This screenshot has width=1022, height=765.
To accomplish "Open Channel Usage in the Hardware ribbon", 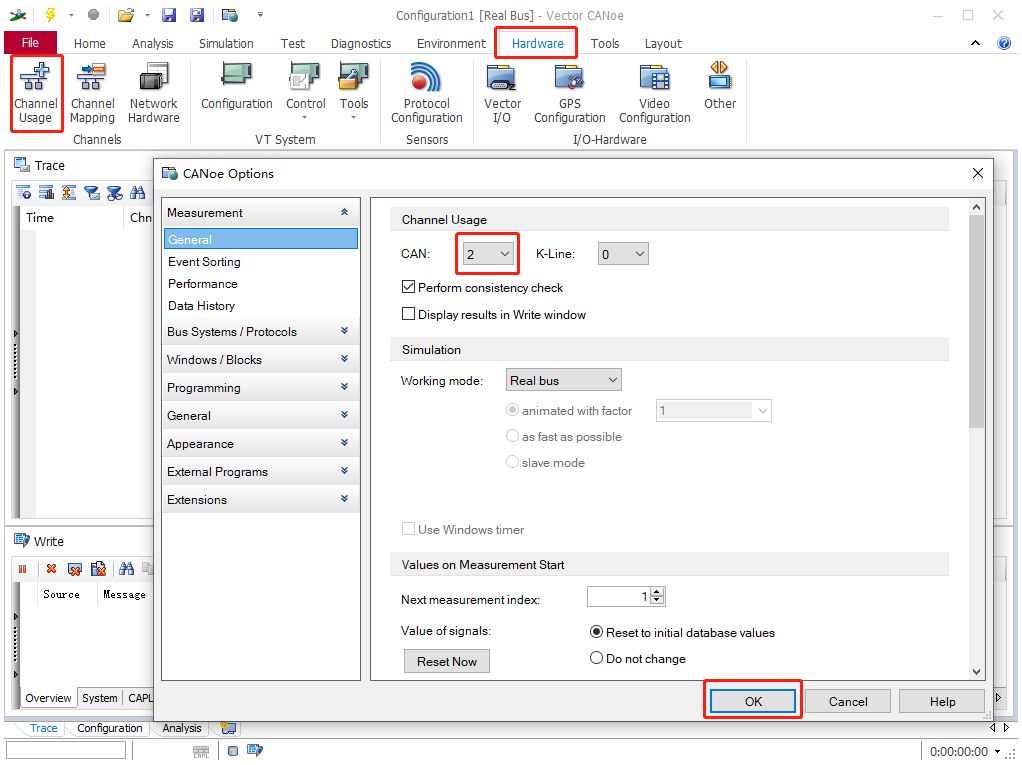I will [x=36, y=93].
